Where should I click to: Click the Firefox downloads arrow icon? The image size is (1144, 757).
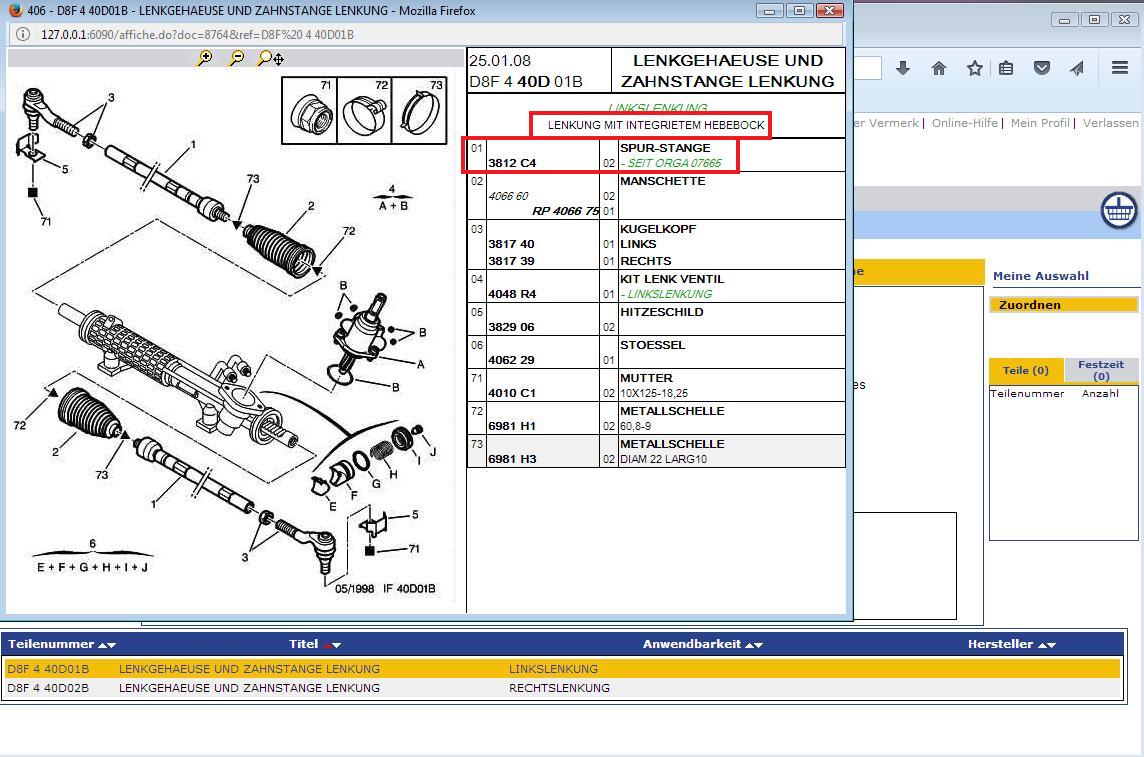coord(903,68)
